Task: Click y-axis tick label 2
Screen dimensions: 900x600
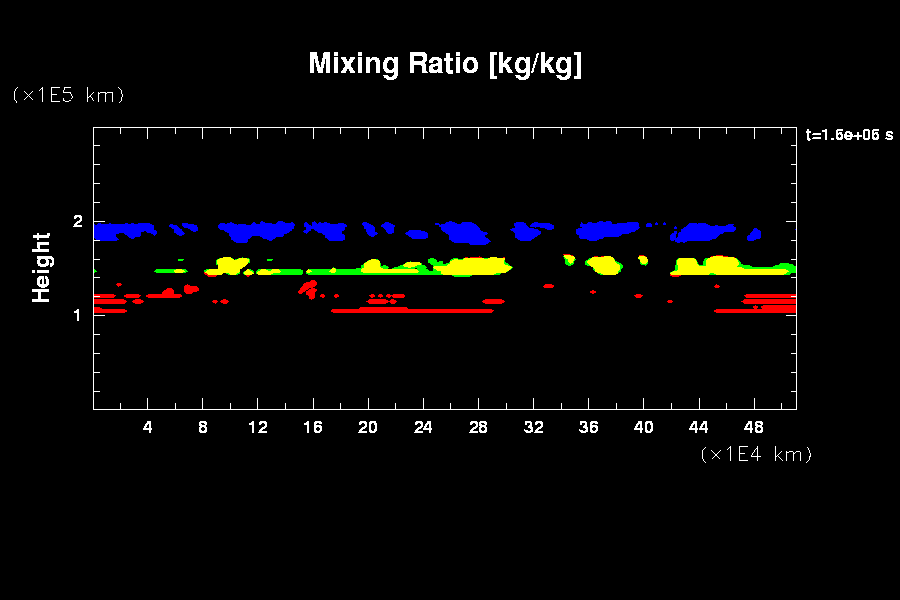Action: [78, 222]
